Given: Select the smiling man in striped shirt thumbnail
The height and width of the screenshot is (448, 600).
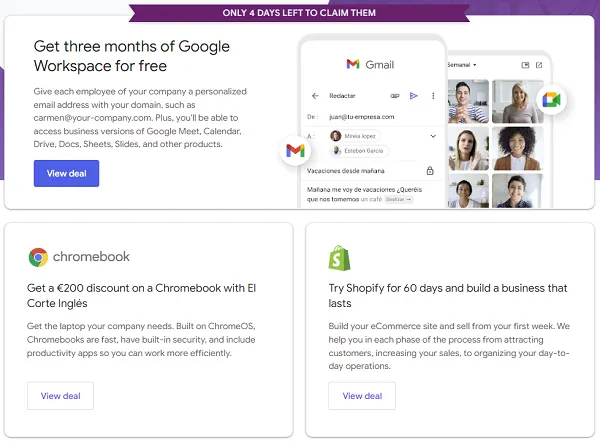Looking at the screenshot, I should (468, 101).
